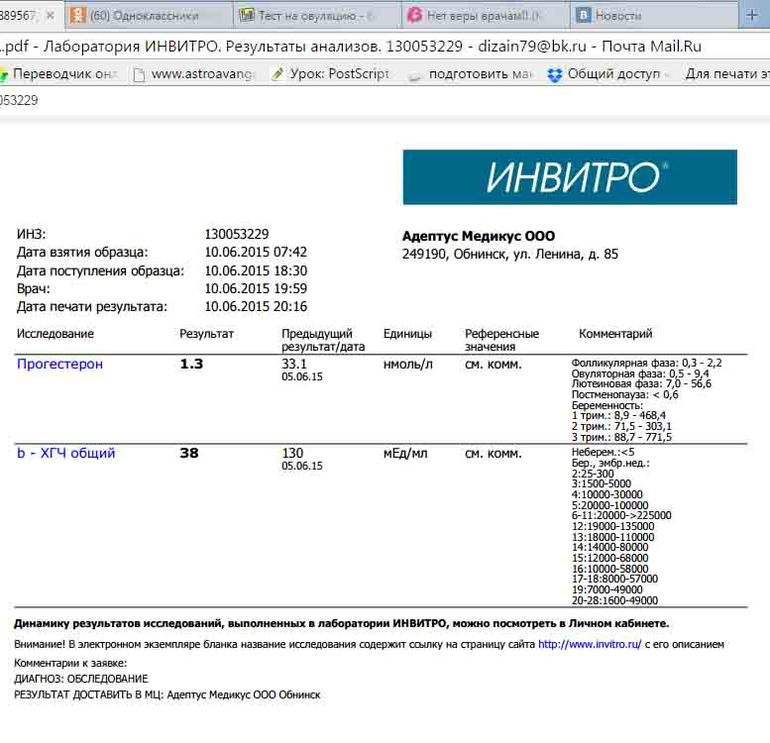Switch to the Нет веры врачам tab
The width and height of the screenshot is (770, 743).
(486, 15)
